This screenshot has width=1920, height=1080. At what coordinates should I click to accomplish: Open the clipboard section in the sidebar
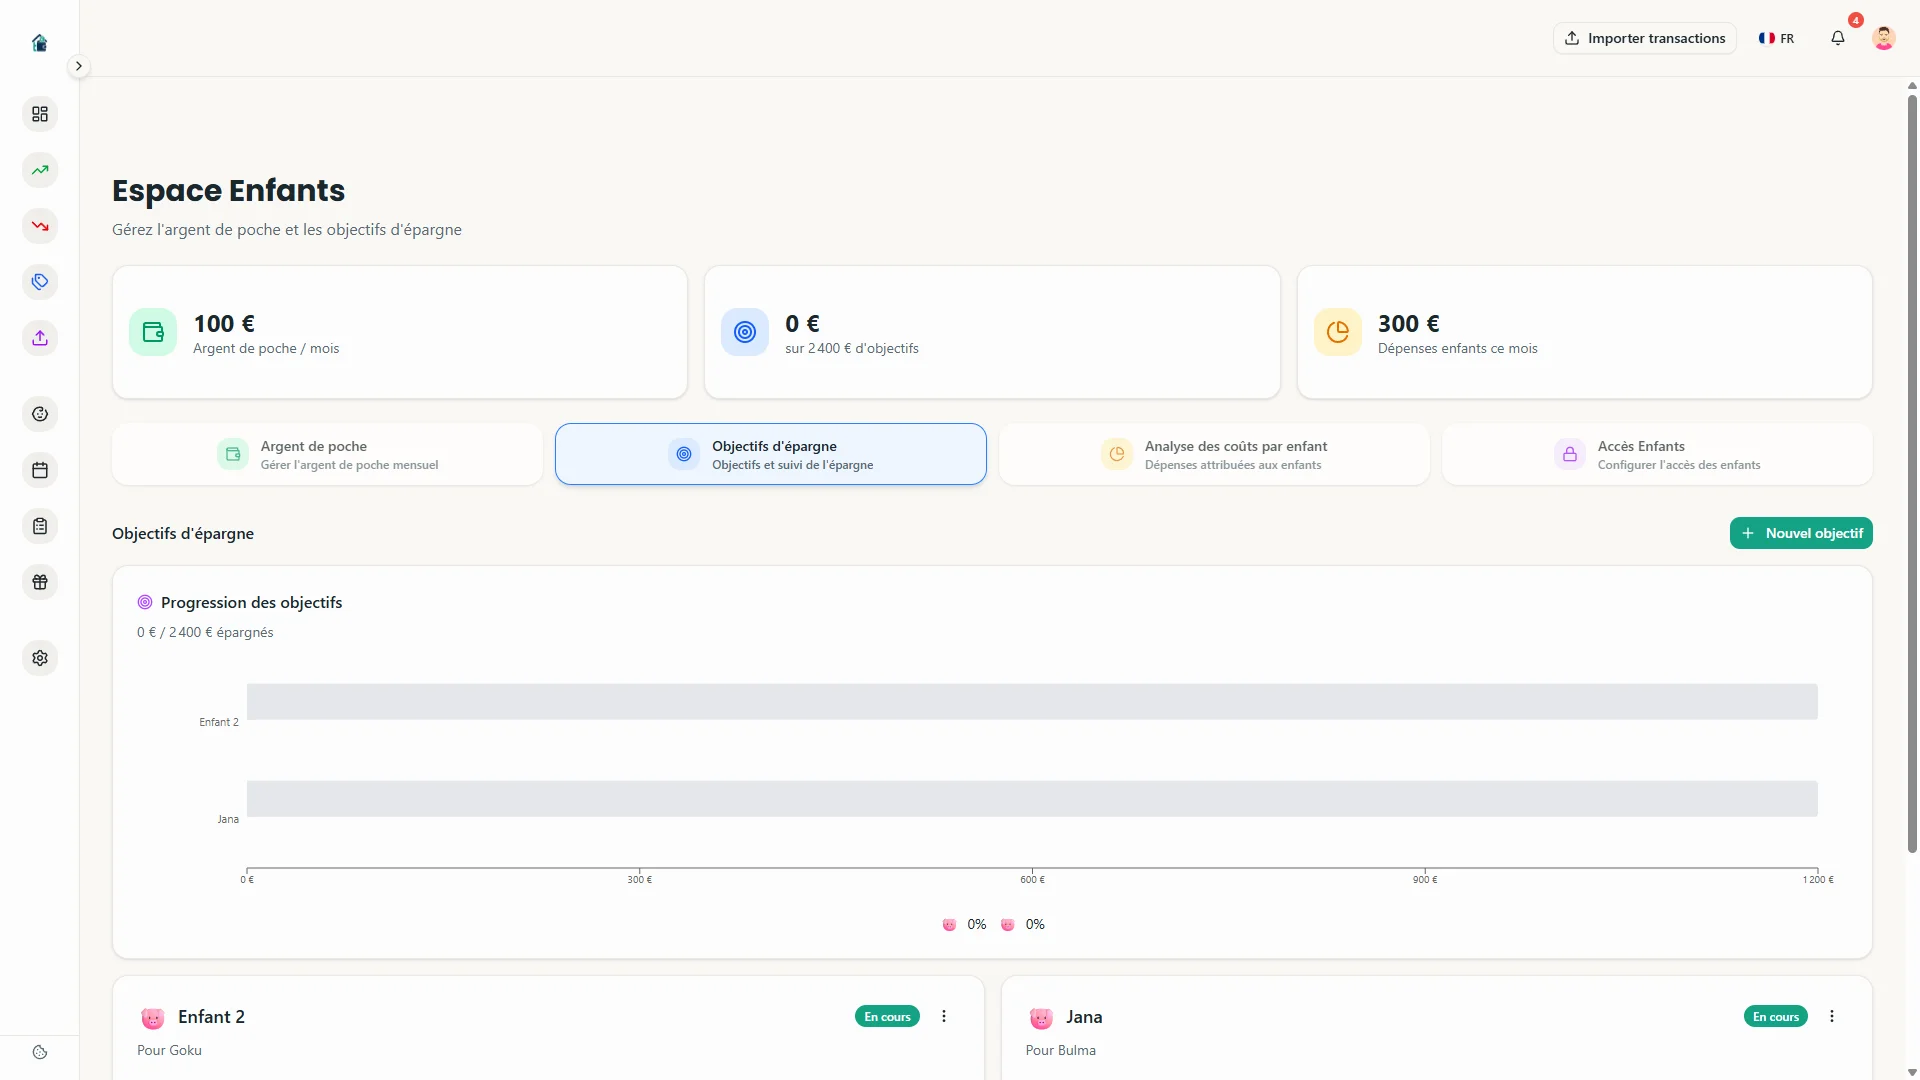click(40, 526)
